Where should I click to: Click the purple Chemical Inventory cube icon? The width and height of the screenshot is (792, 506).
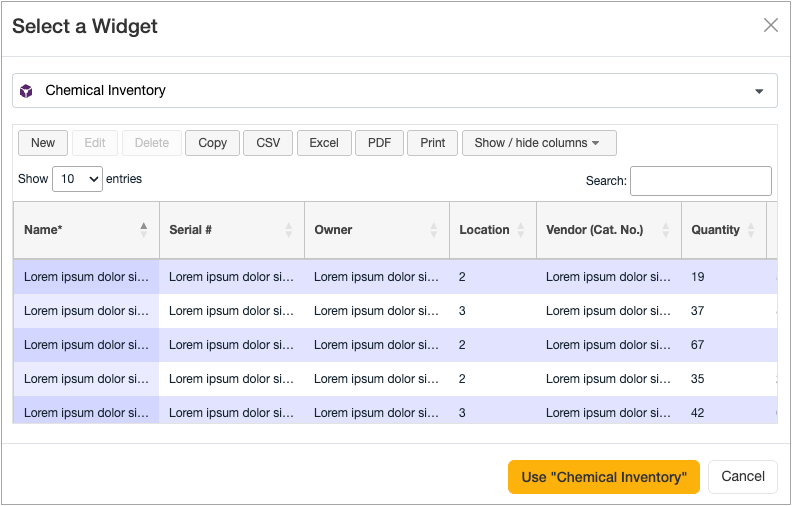(x=27, y=91)
